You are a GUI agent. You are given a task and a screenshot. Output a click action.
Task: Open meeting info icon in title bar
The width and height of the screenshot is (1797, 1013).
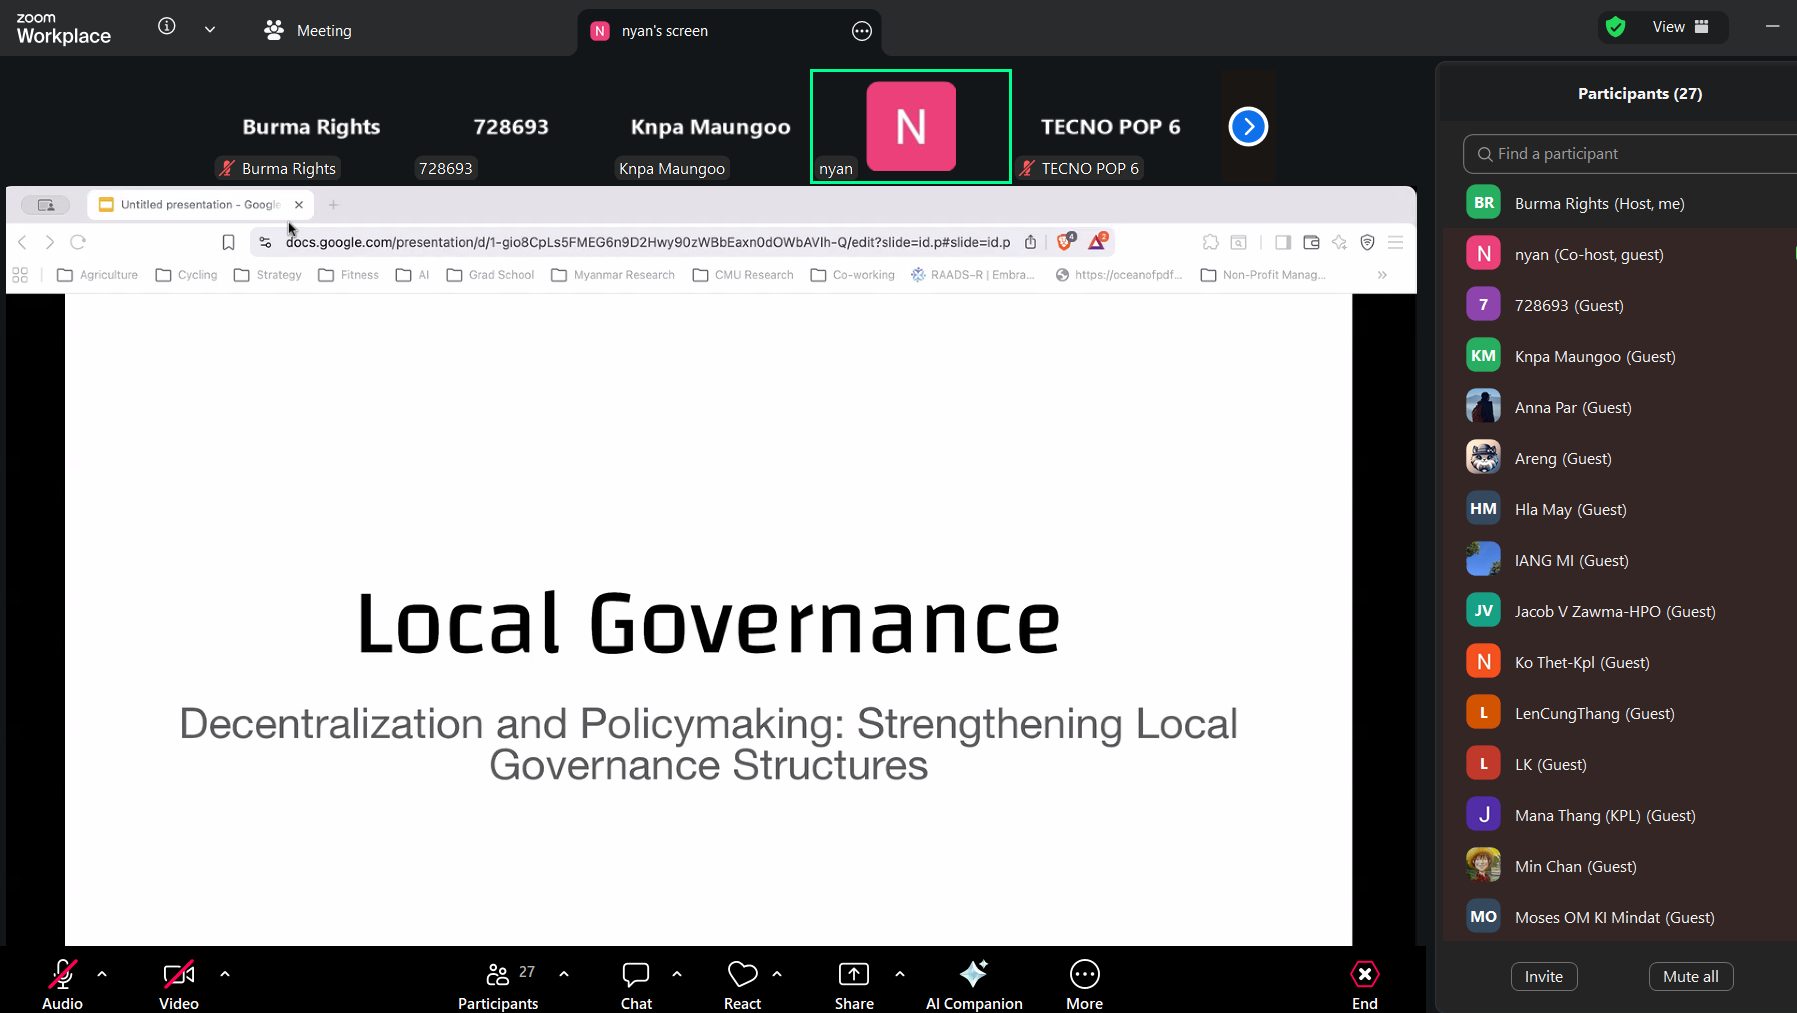(x=167, y=27)
